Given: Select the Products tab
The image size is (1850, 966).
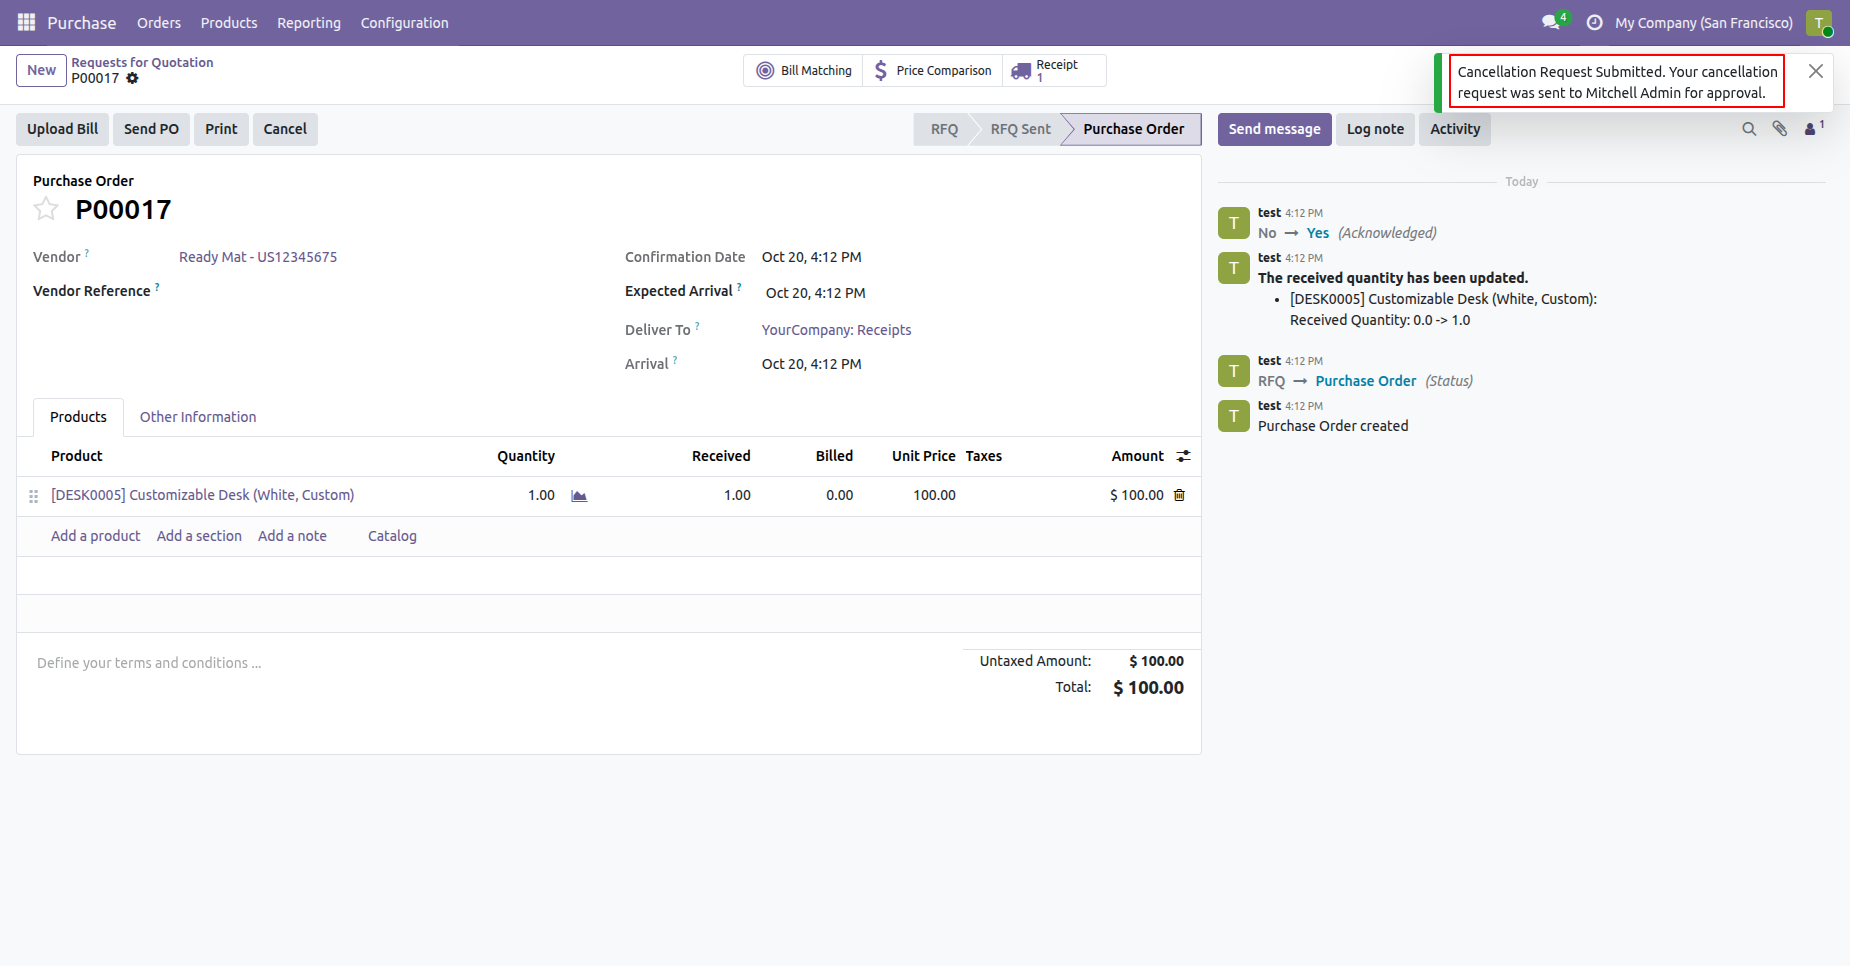Looking at the screenshot, I should pyautogui.click(x=78, y=417).
